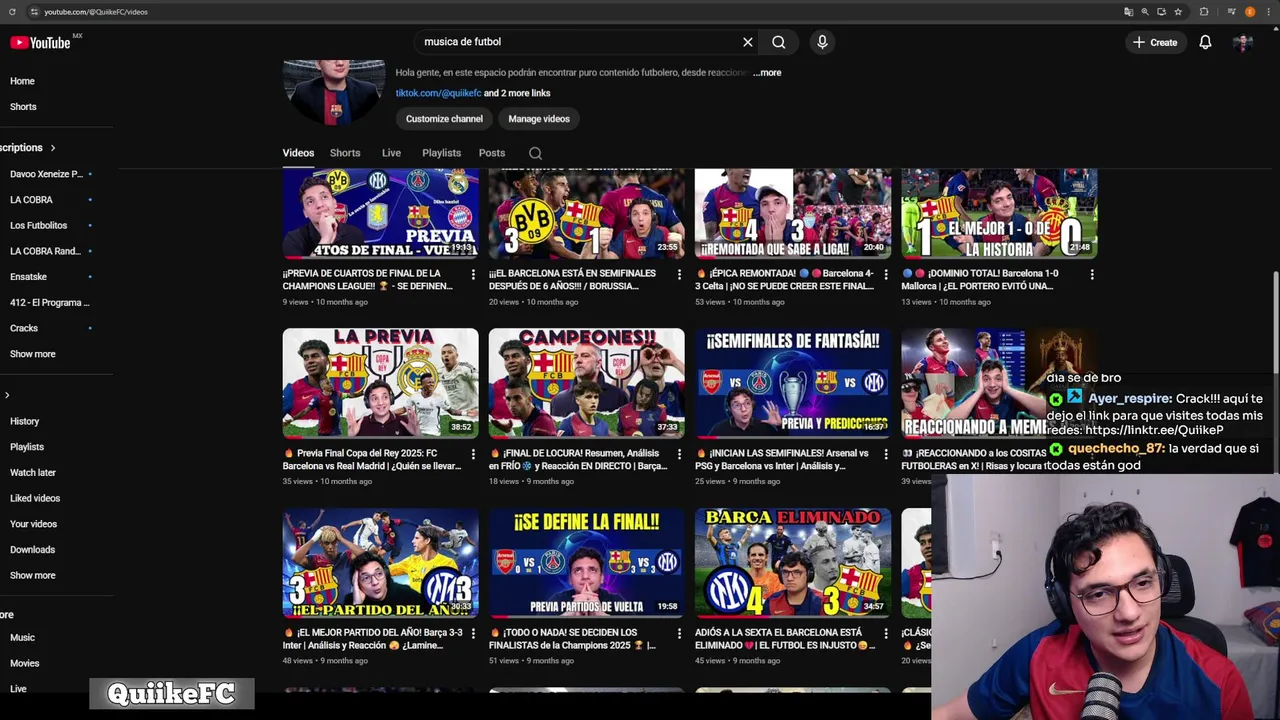1280x720 pixels.
Task: Open options for PREVIA DE CUARTOS DE FINAL video
Action: [x=473, y=274]
